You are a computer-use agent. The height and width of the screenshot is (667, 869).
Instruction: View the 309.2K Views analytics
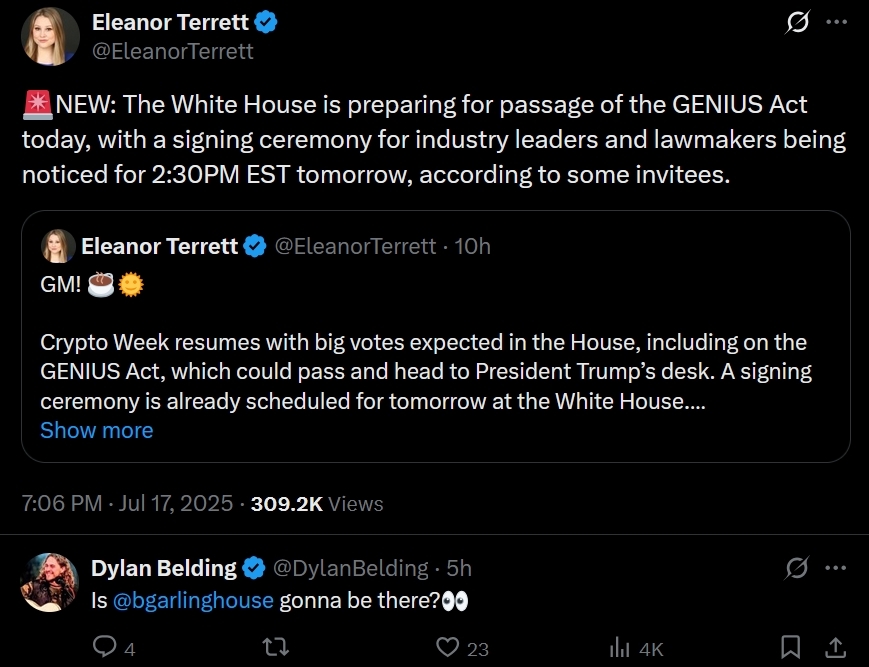(x=317, y=504)
